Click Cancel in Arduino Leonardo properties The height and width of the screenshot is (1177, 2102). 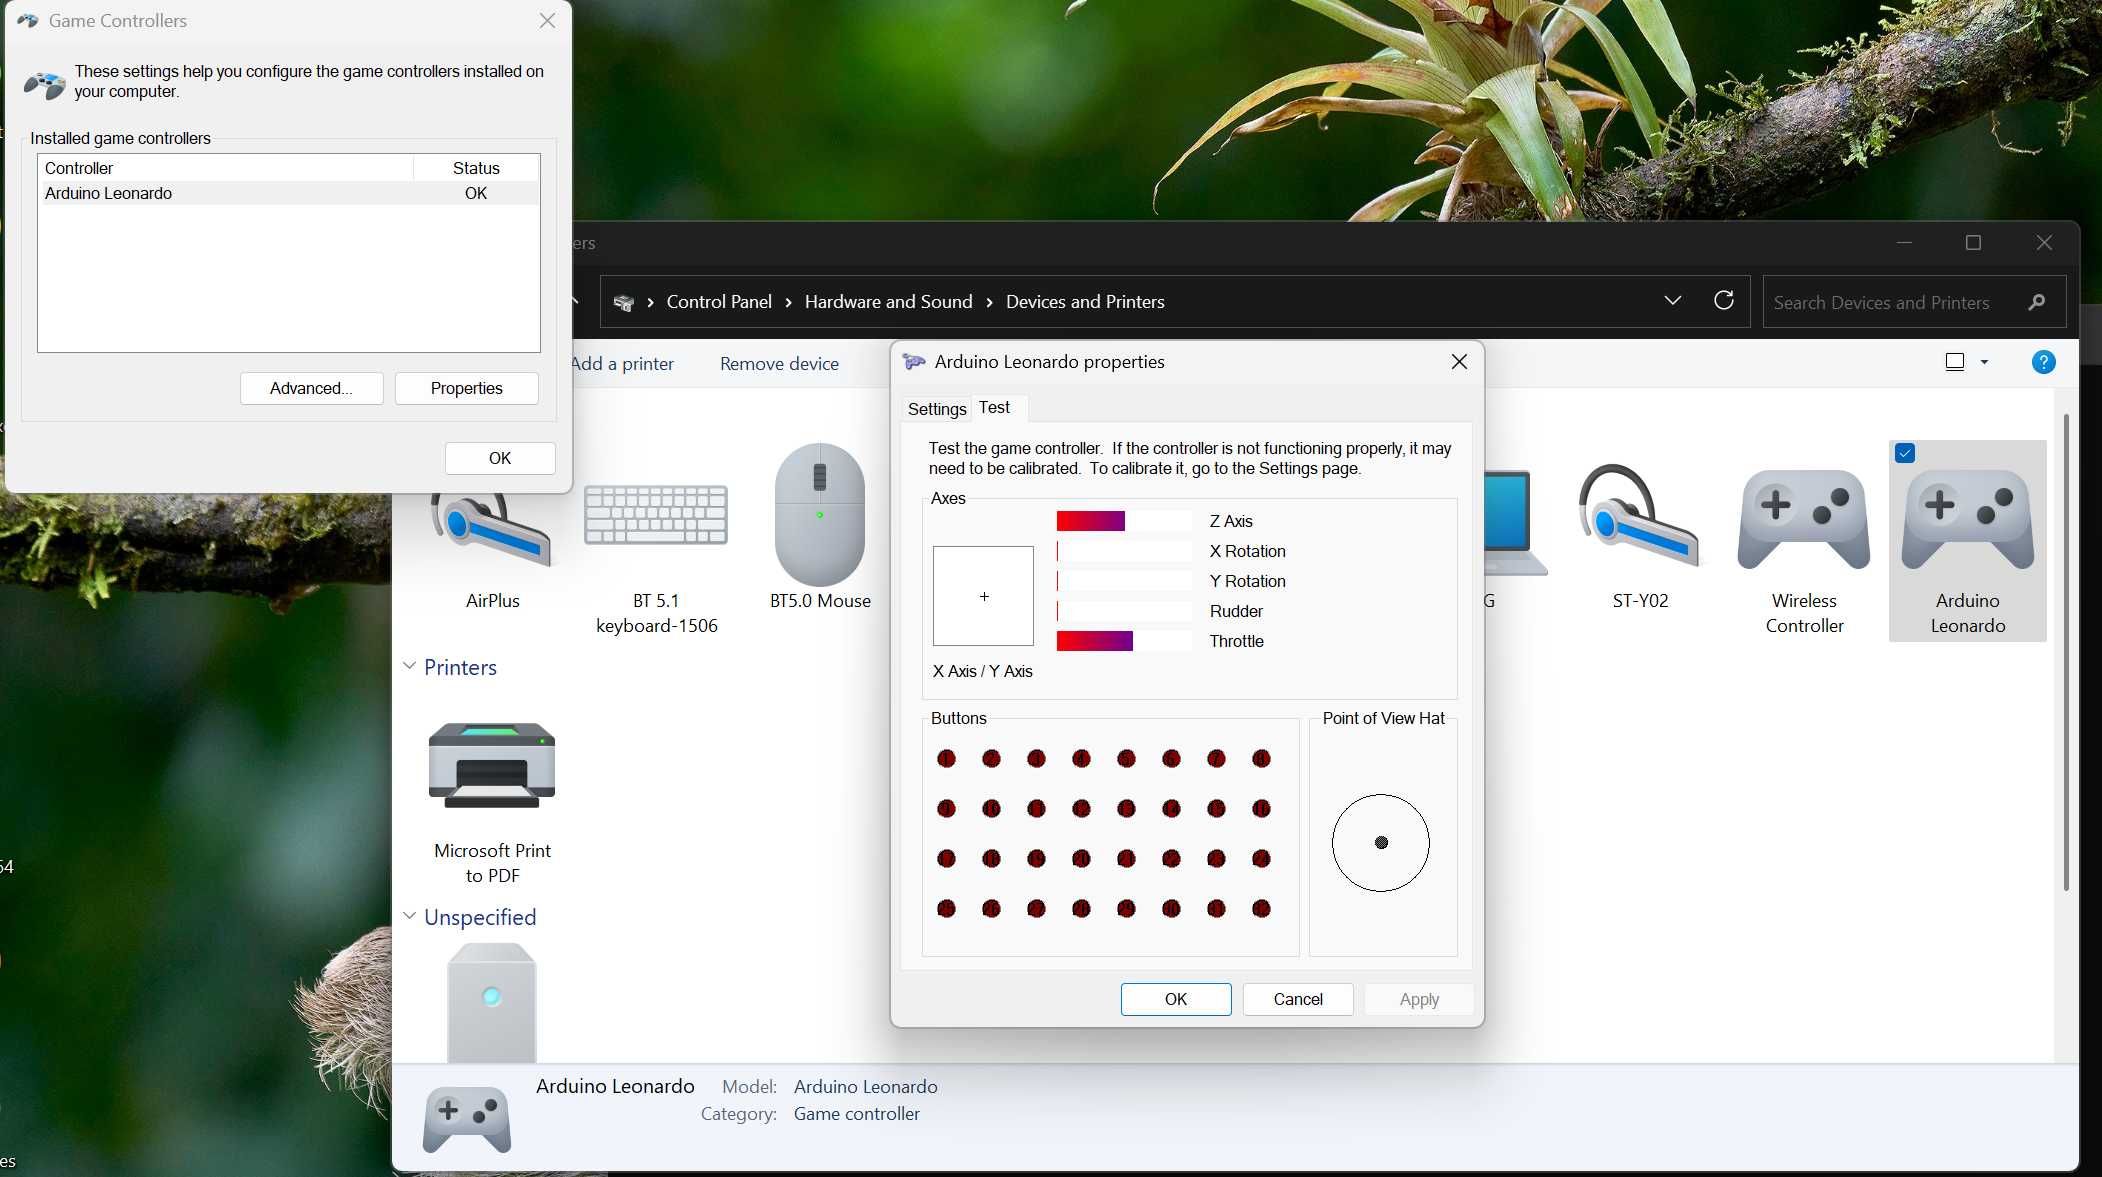[1297, 999]
